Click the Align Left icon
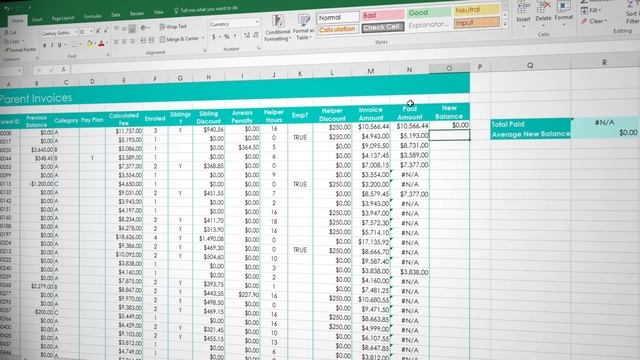This screenshot has height=360, width=640. 116,42
